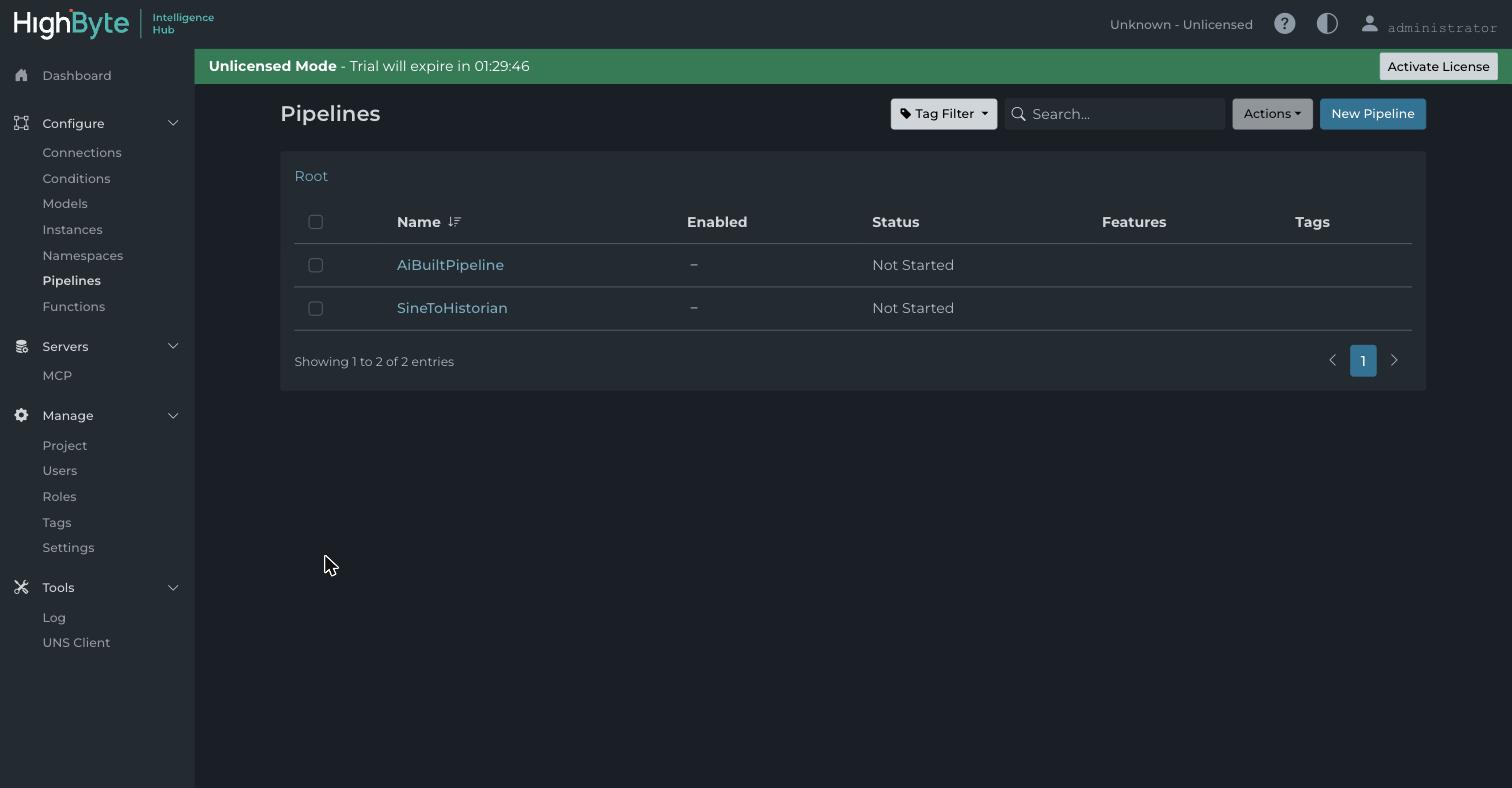Toggle the dark/light theme contrast icon
This screenshot has width=1512, height=788.
1327,24
